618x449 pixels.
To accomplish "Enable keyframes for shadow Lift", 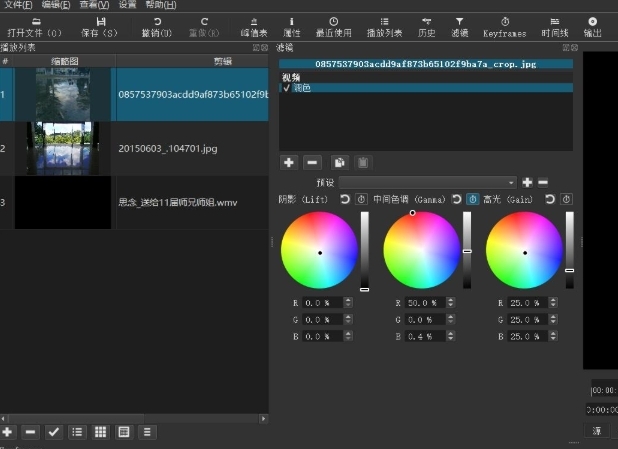I will pos(361,199).
